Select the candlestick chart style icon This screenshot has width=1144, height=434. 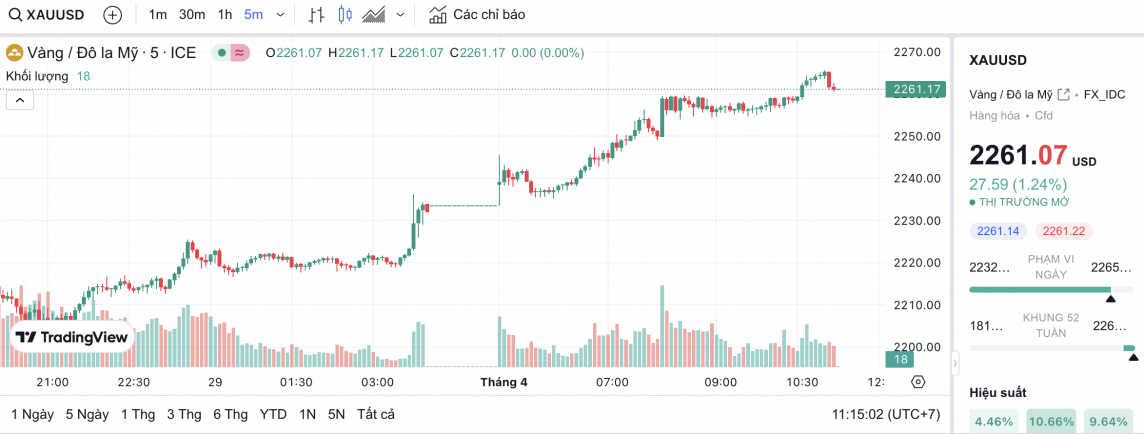(346, 15)
